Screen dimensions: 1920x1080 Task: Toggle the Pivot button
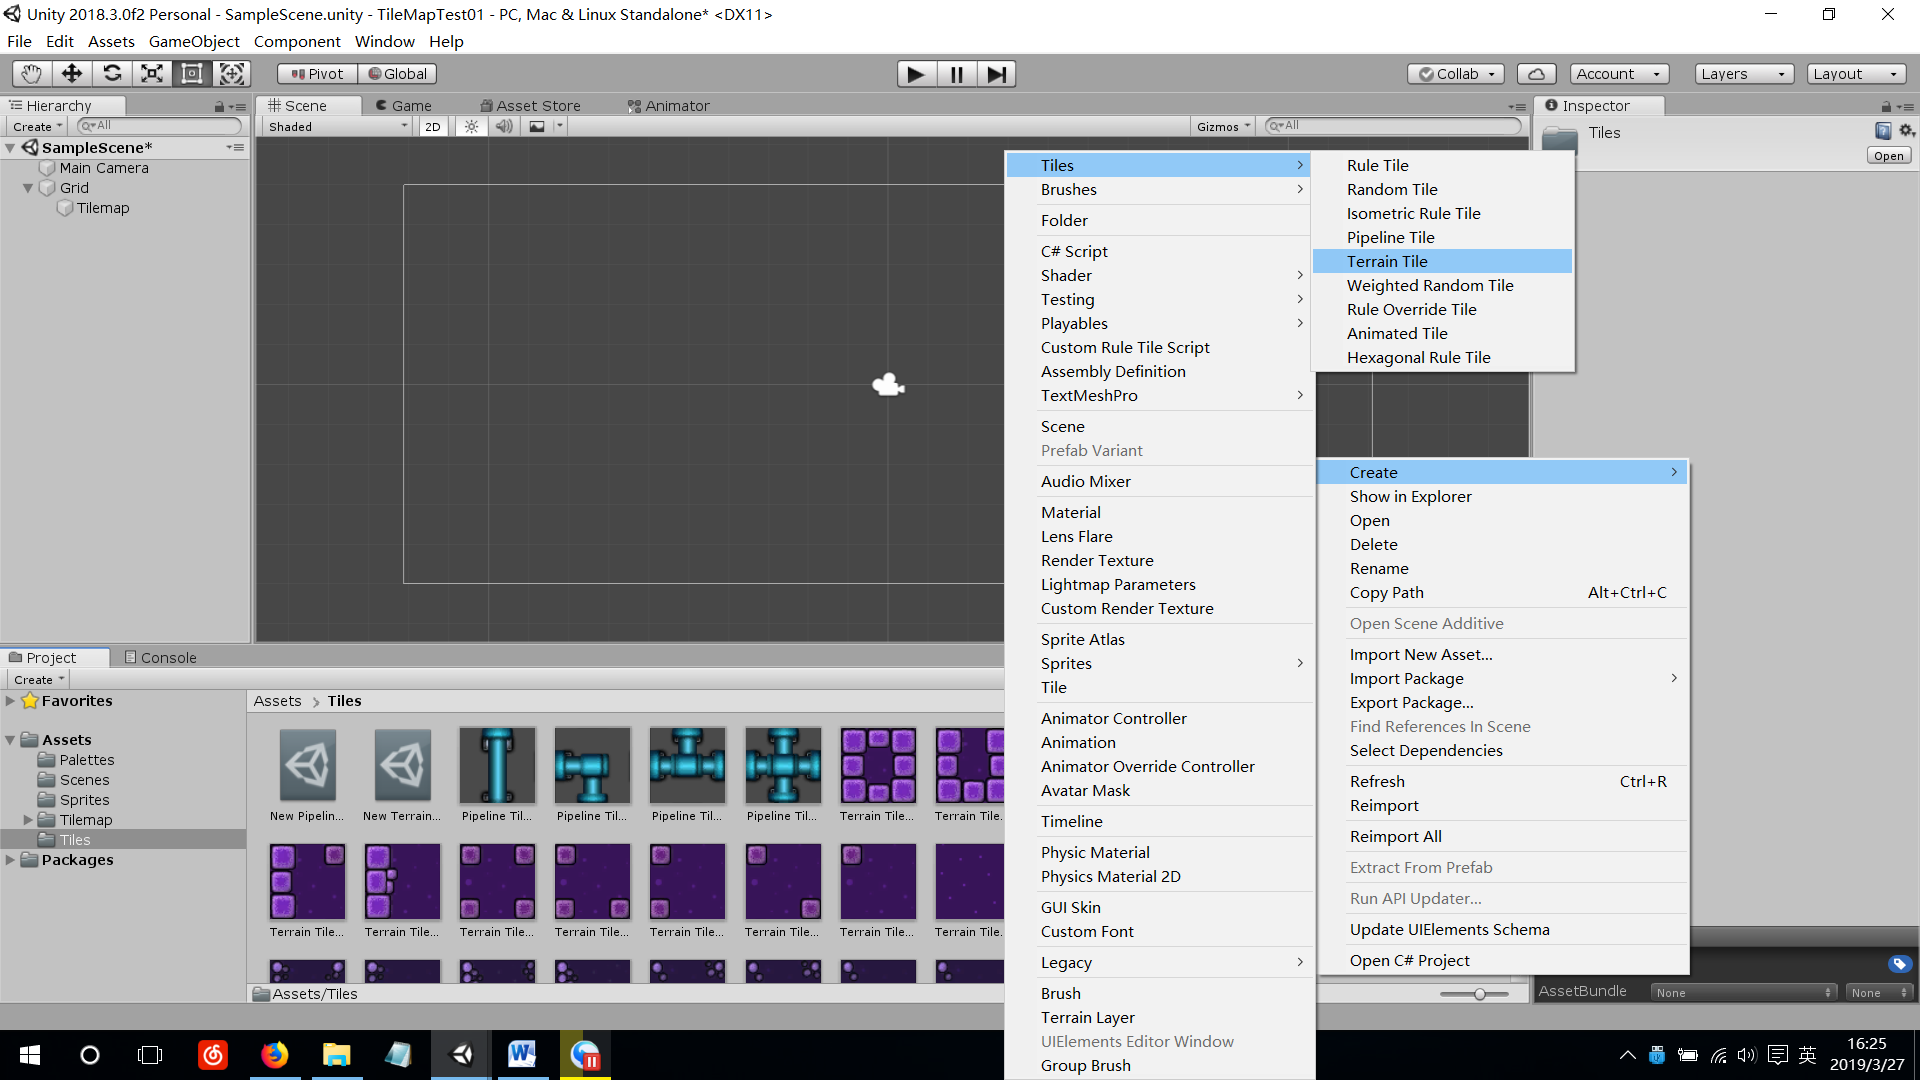317,74
